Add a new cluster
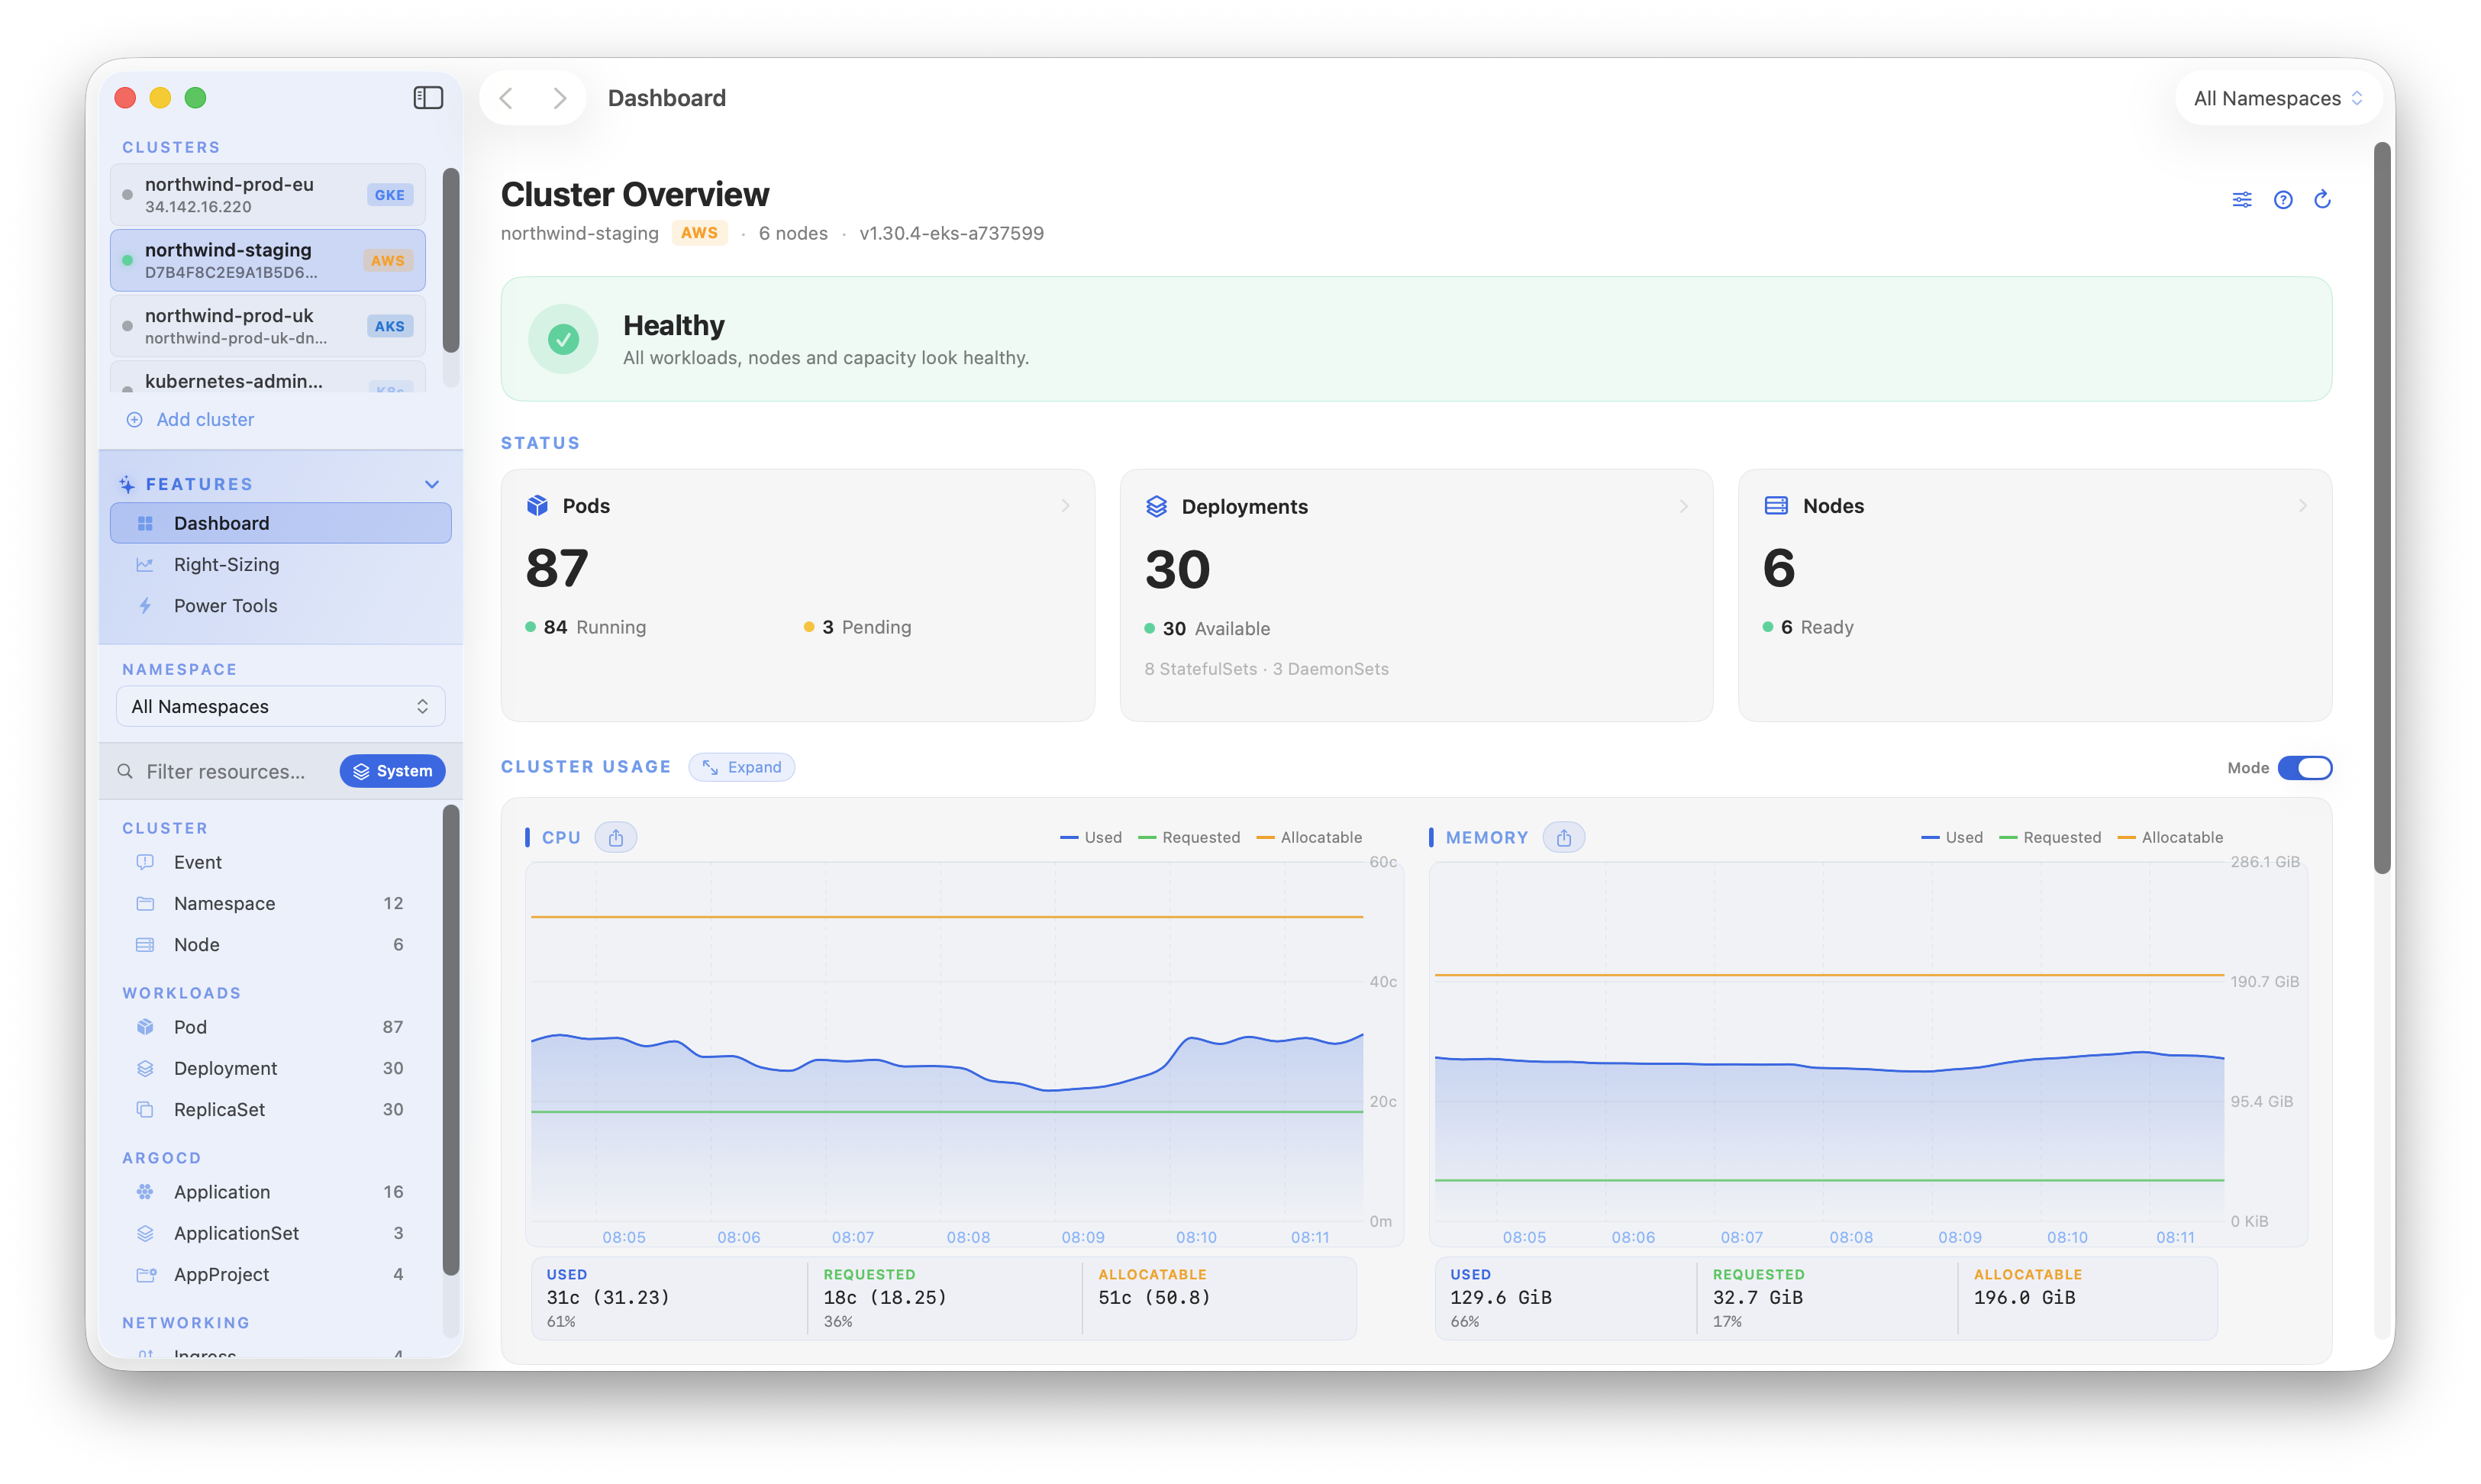Image resolution: width=2481 pixels, height=1484 pixels. [190, 420]
